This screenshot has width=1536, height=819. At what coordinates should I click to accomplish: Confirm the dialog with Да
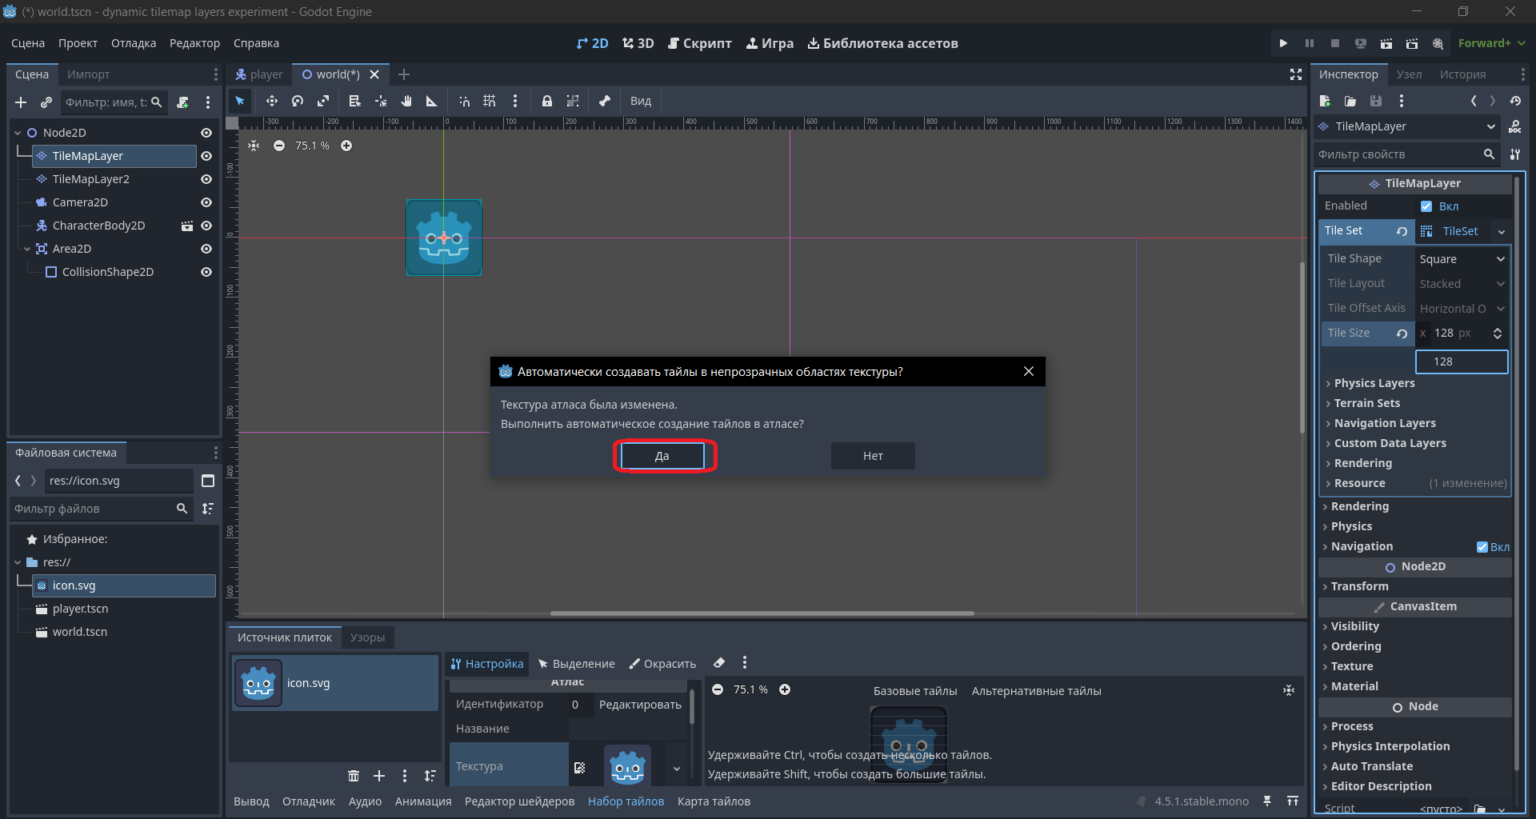click(x=662, y=456)
